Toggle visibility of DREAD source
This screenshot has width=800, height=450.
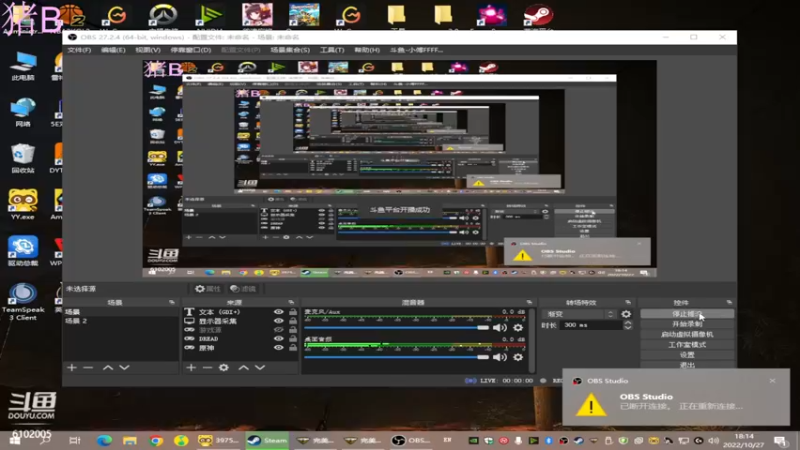(x=279, y=339)
